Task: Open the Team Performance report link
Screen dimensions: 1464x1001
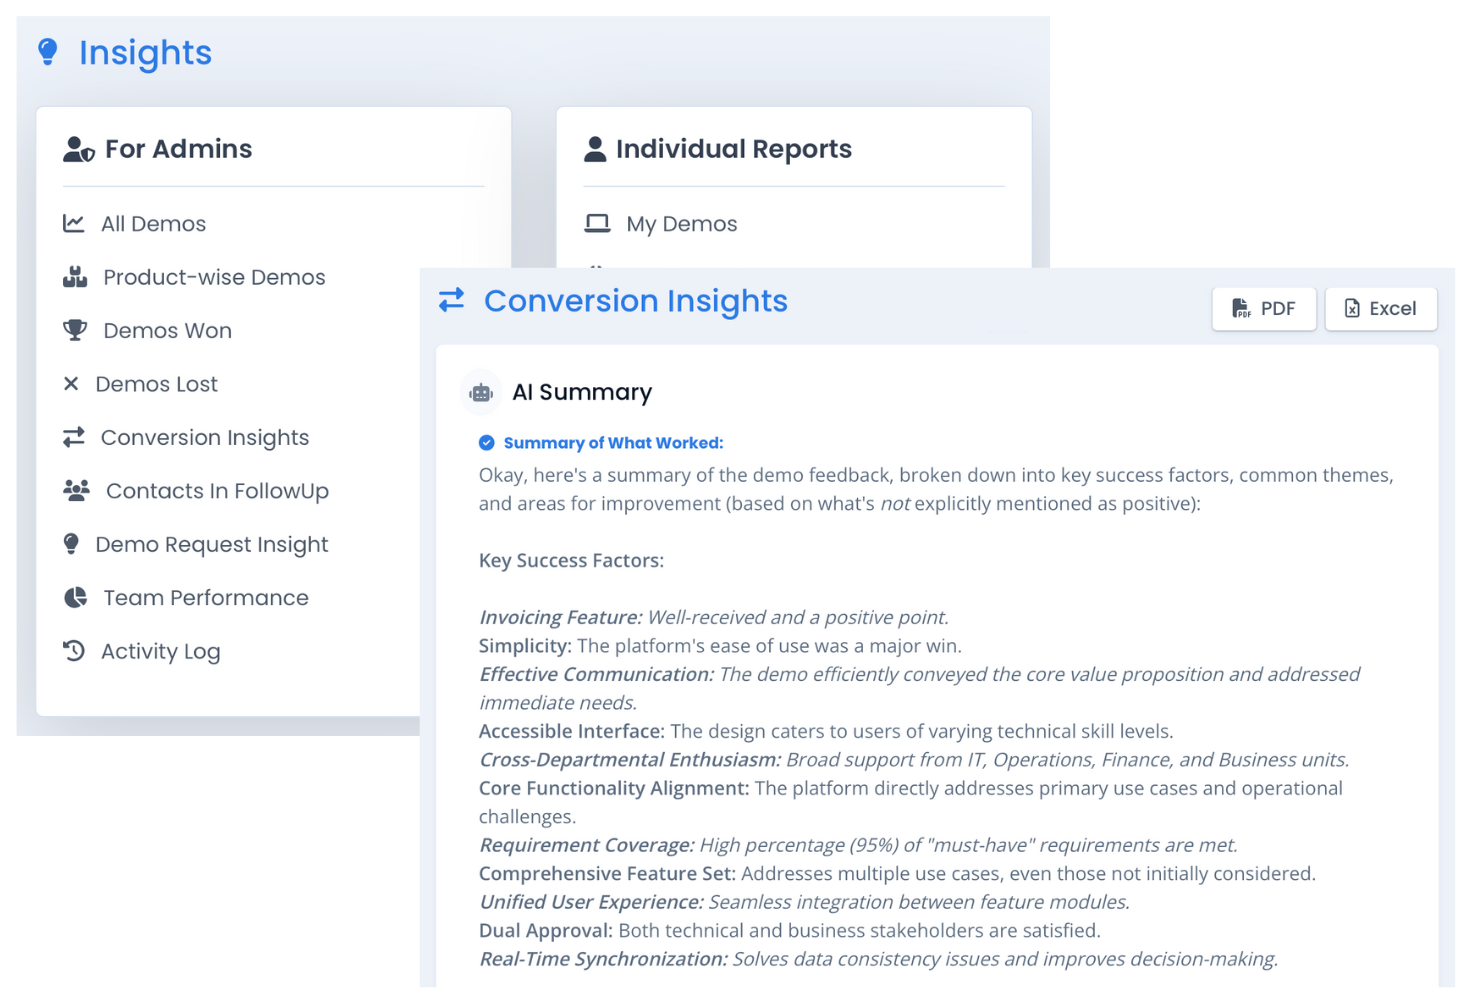Action: pos(205,598)
